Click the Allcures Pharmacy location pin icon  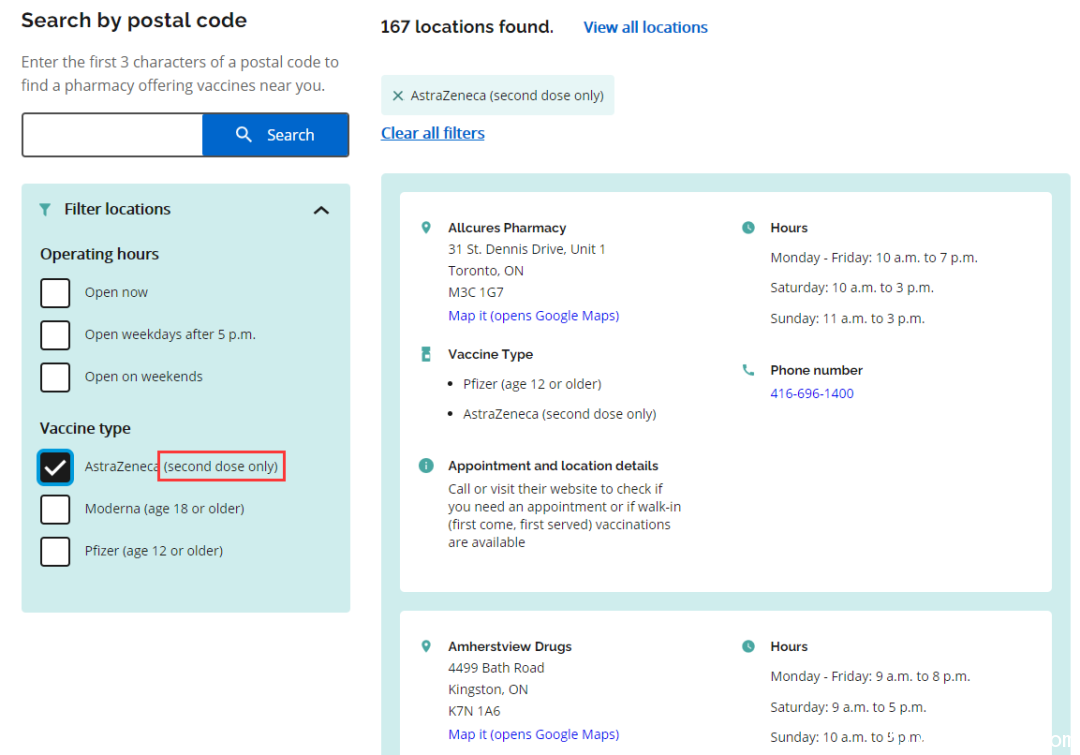click(426, 227)
